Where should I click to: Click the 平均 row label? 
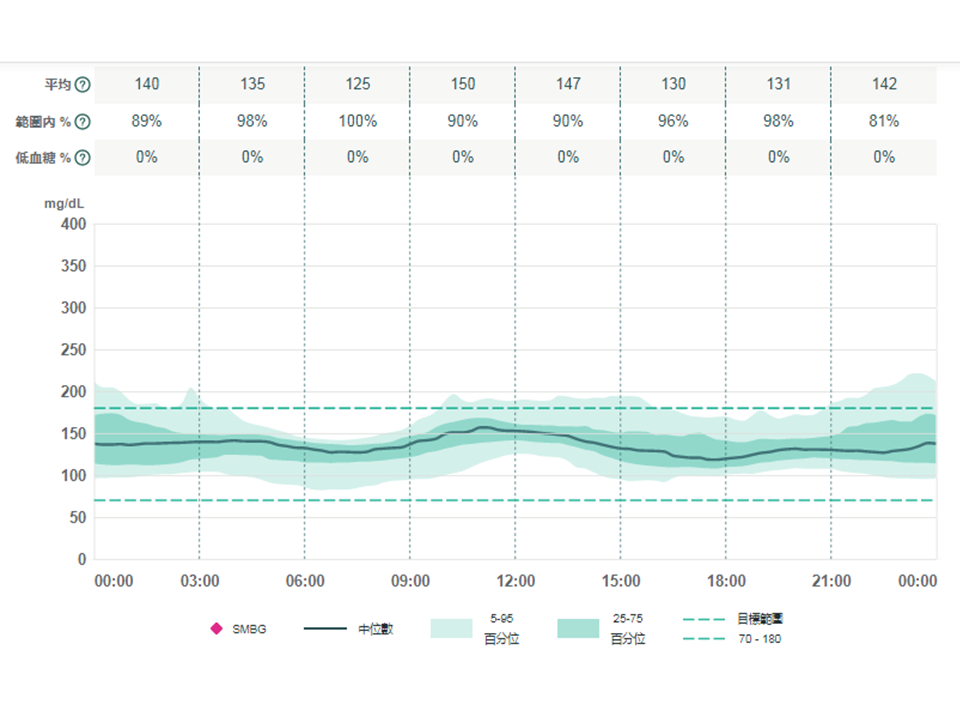59,85
